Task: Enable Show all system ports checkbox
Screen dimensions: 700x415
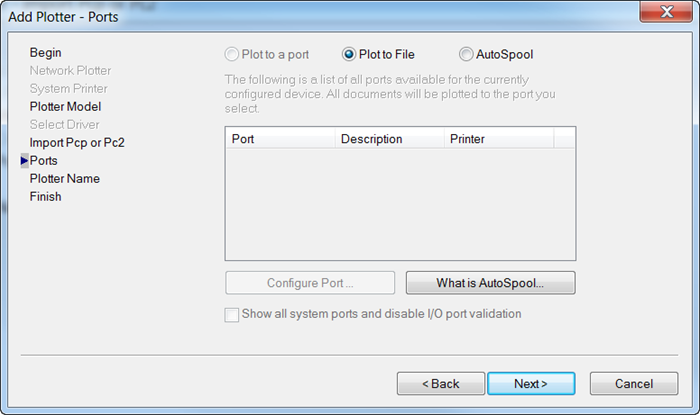Action: 232,315
